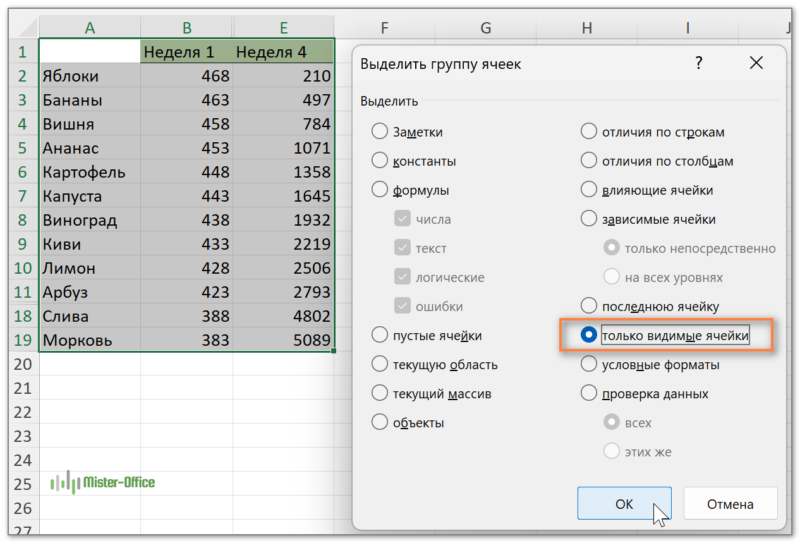Select the влияющие ячейки option
The width and height of the screenshot is (800, 543).
589,190
